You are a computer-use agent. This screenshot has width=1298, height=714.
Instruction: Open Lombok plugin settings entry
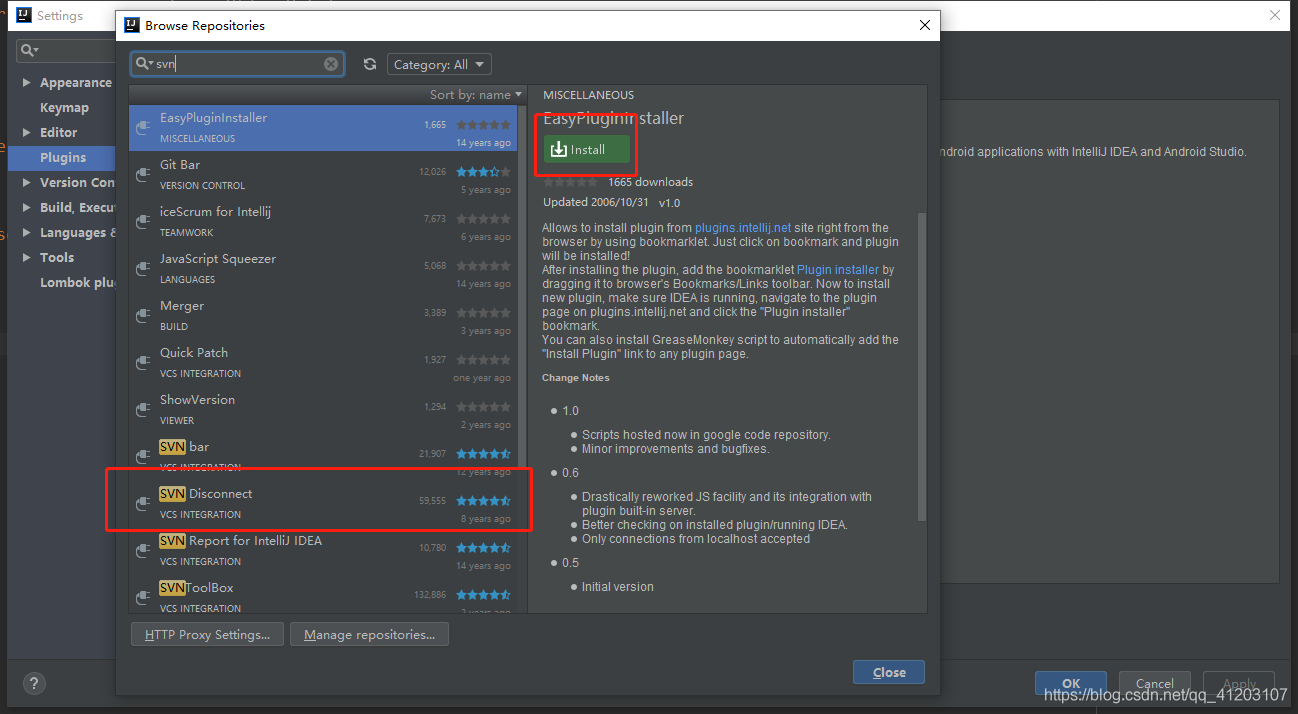point(78,283)
